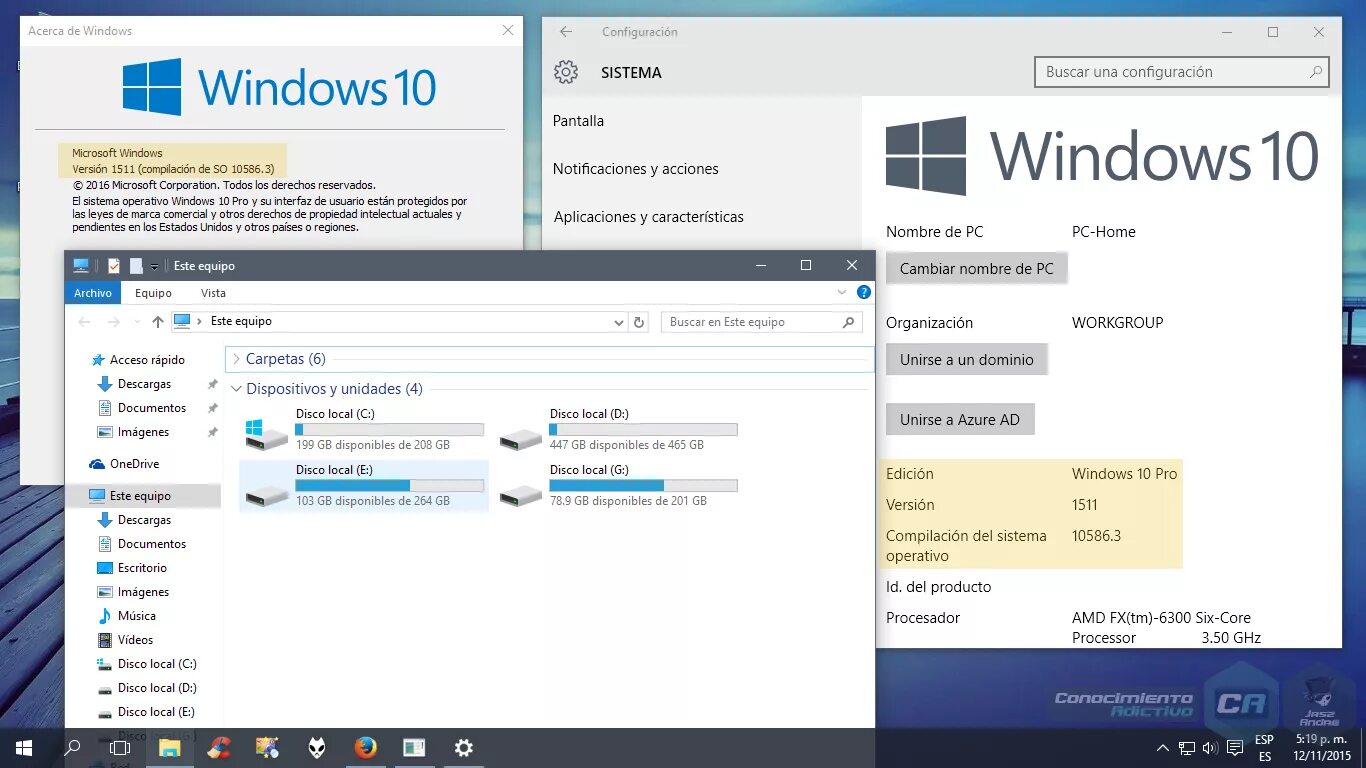Image resolution: width=1366 pixels, height=768 pixels.
Task: Click the magnifier icon in Explorer search box
Action: (x=848, y=322)
